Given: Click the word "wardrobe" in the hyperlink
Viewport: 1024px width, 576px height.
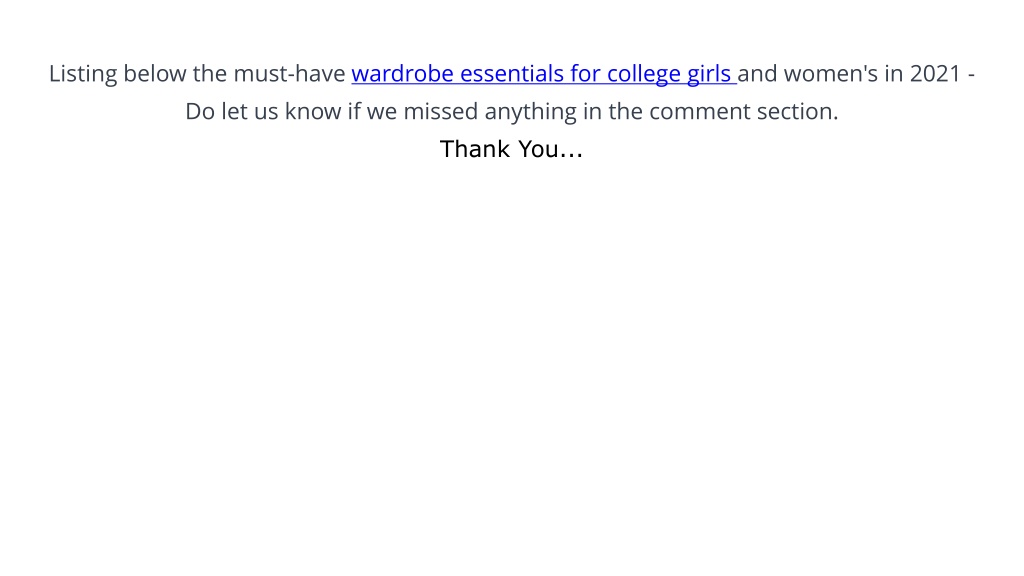Looking at the screenshot, I should click(x=402, y=74).
